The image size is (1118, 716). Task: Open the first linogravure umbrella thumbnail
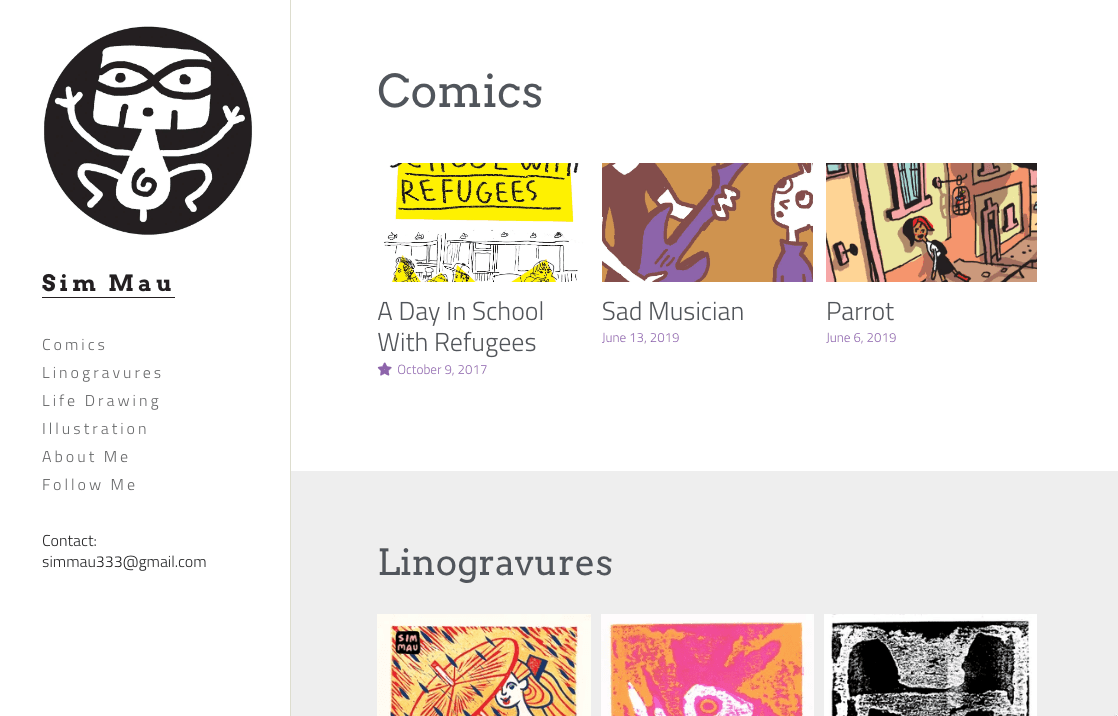[484, 665]
